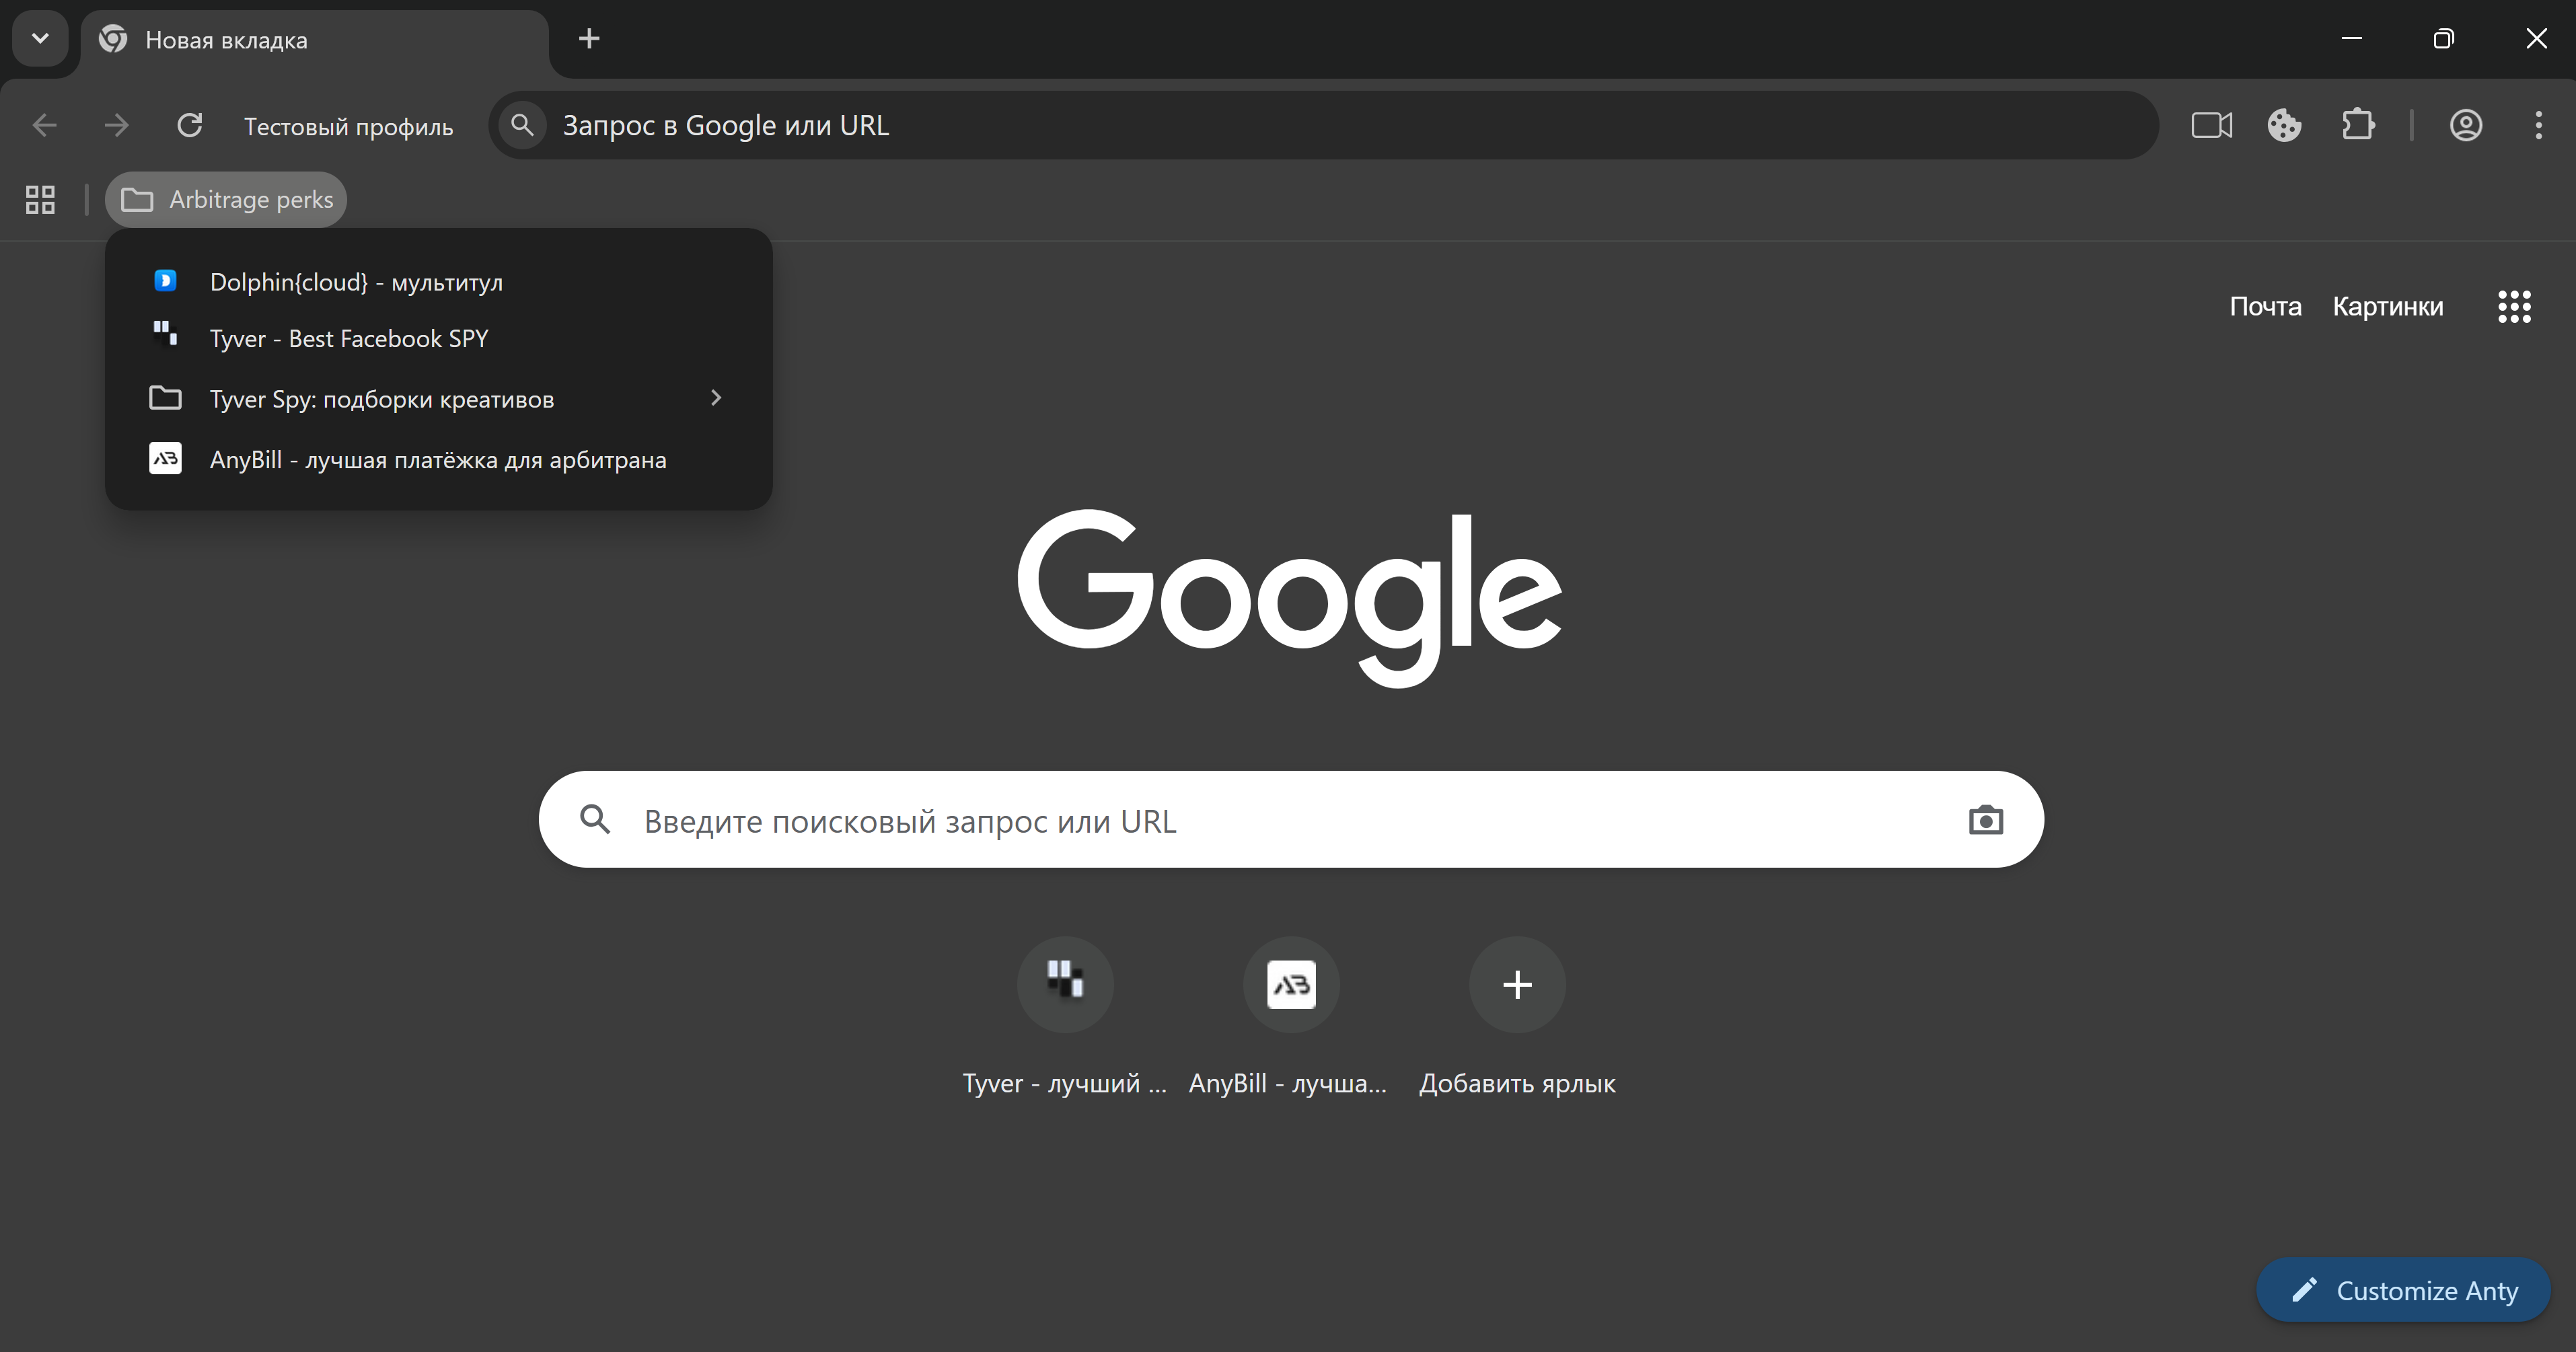Image resolution: width=2576 pixels, height=1352 pixels.
Task: Open the Dolphin{cloud} bookmark entry
Action: coord(356,282)
